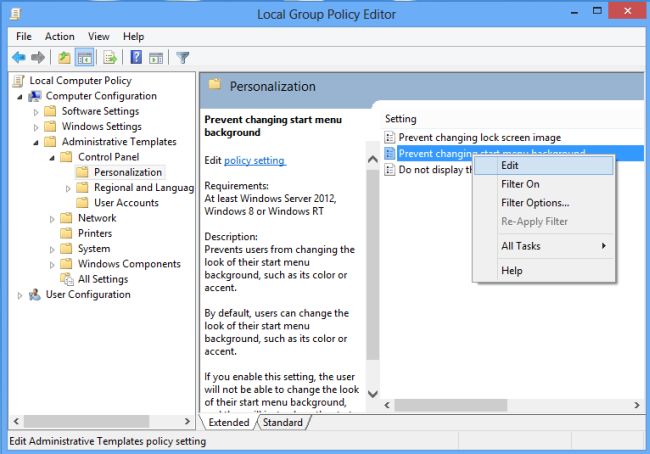
Task: Select the Windows Components tree item
Action: [x=129, y=264]
